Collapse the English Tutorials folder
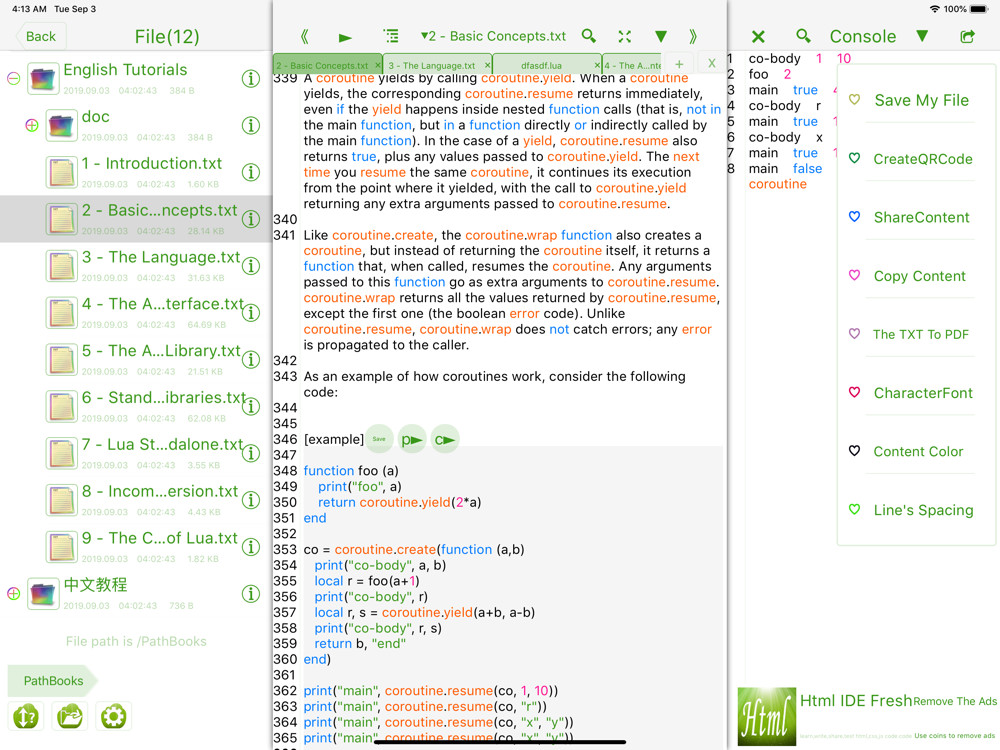Image resolution: width=1000 pixels, height=750 pixels. pos(13,78)
